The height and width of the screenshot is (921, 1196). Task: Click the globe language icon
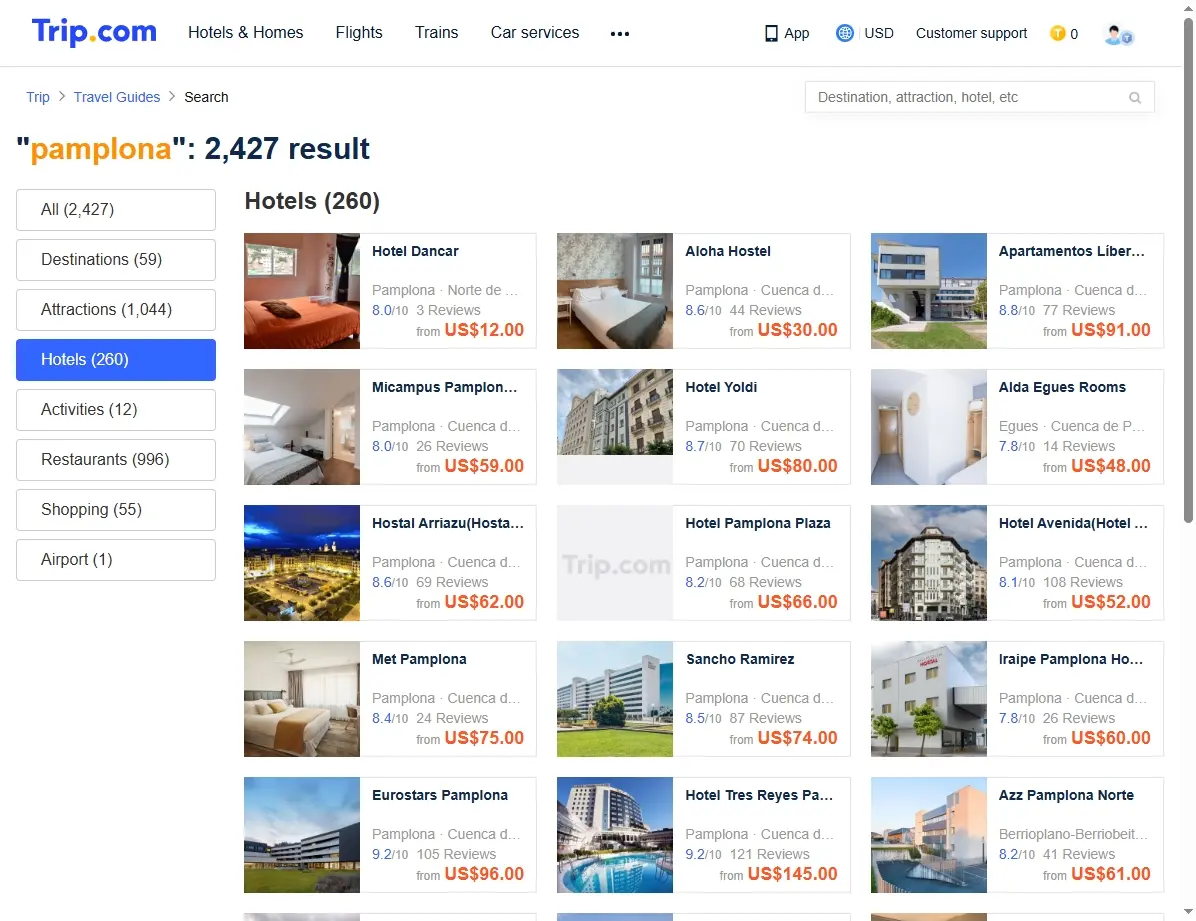(844, 33)
